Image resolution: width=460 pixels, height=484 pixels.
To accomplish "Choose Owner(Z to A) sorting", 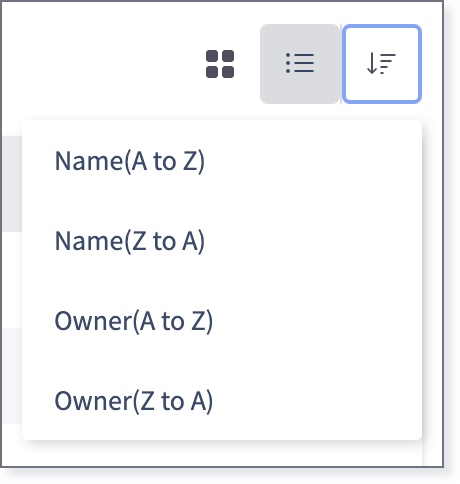I will [222, 401].
